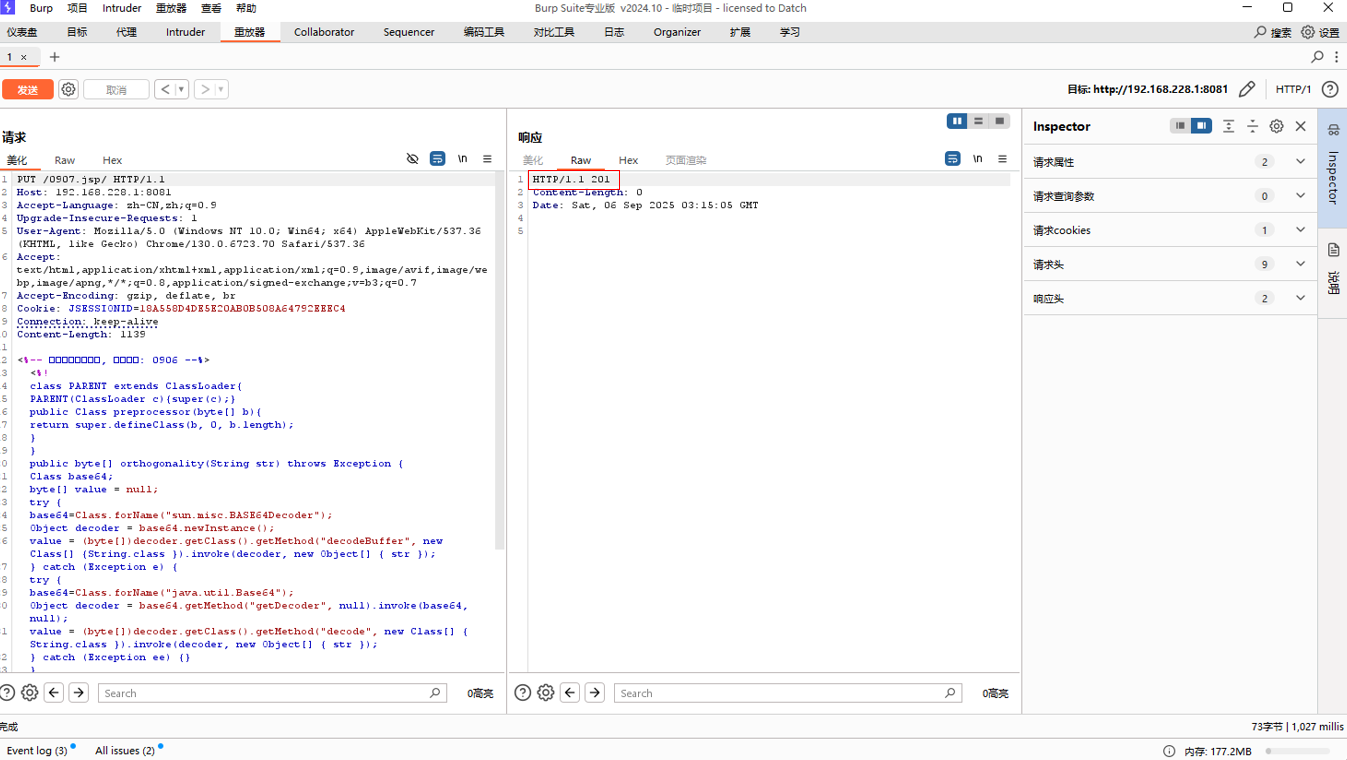
Task: Open All issues (2) panel
Action: (125, 750)
